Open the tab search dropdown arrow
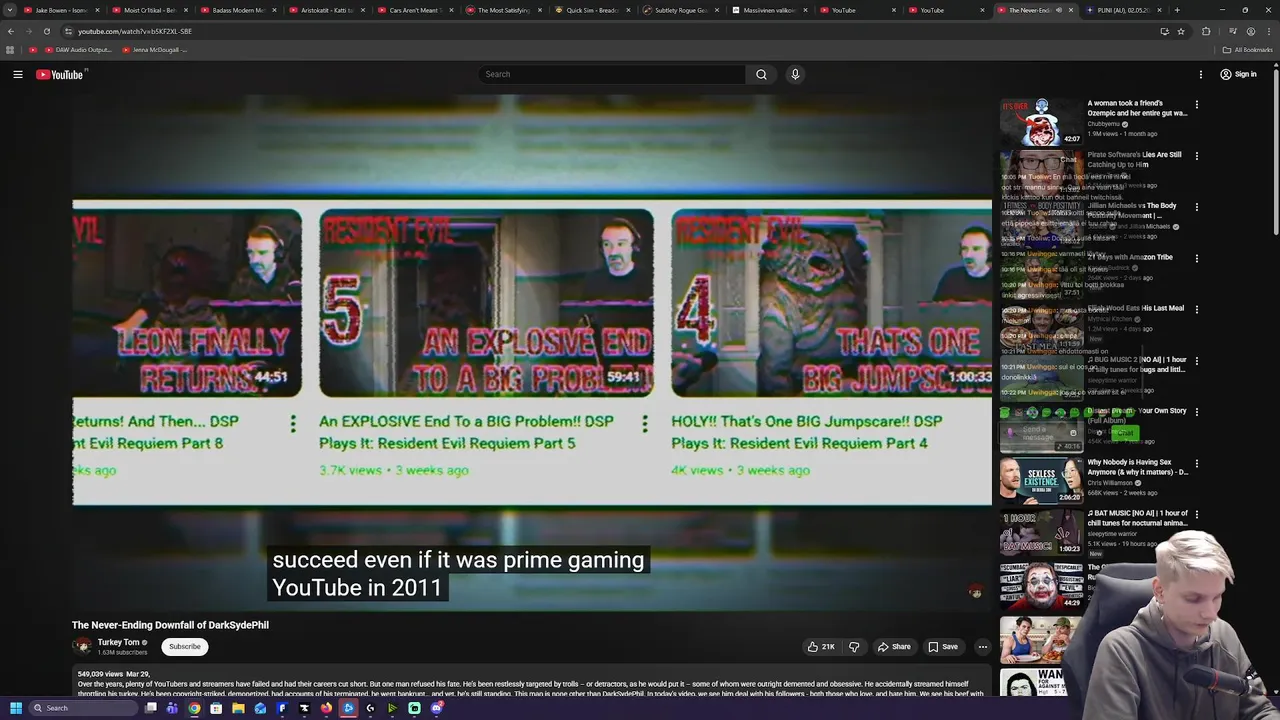This screenshot has width=1280, height=720. coord(10,10)
